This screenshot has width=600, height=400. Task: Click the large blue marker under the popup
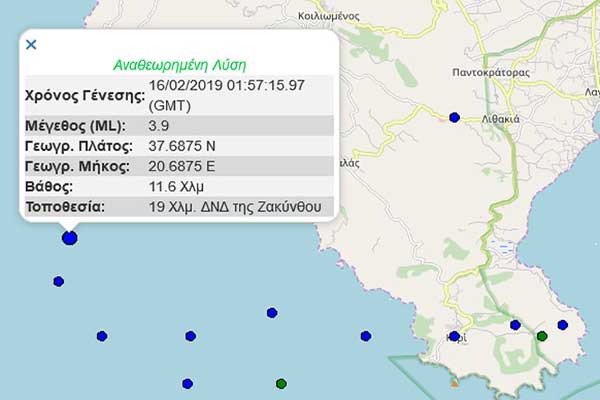click(69, 238)
